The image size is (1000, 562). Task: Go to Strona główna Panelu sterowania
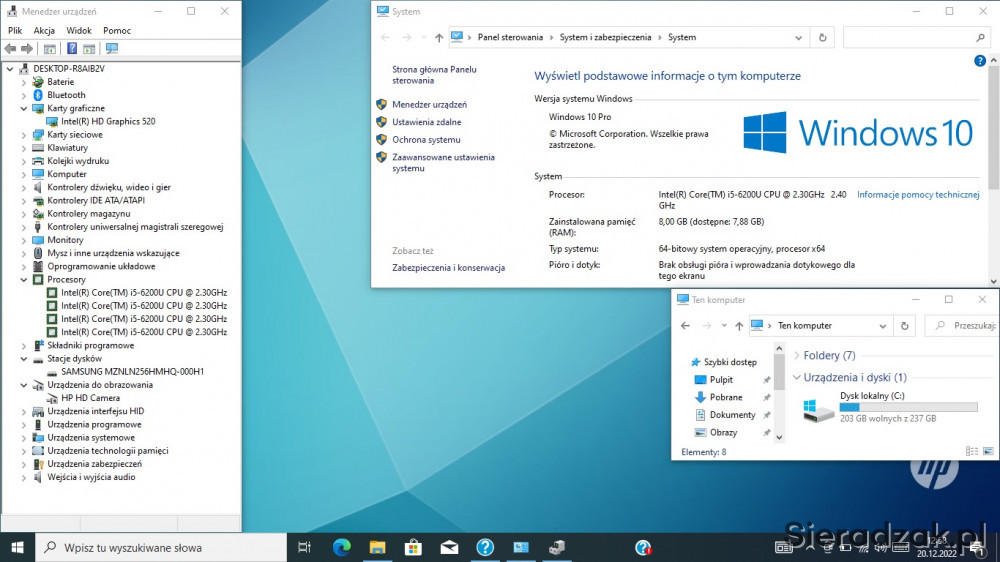[434, 75]
